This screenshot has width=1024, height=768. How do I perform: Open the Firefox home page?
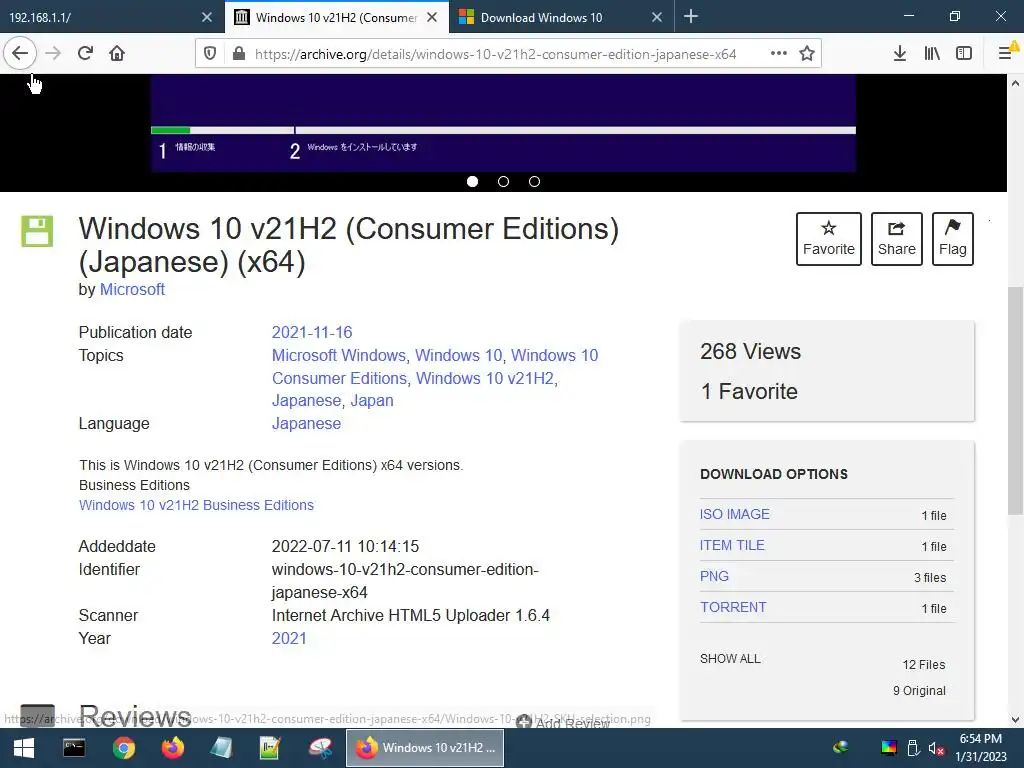117,54
